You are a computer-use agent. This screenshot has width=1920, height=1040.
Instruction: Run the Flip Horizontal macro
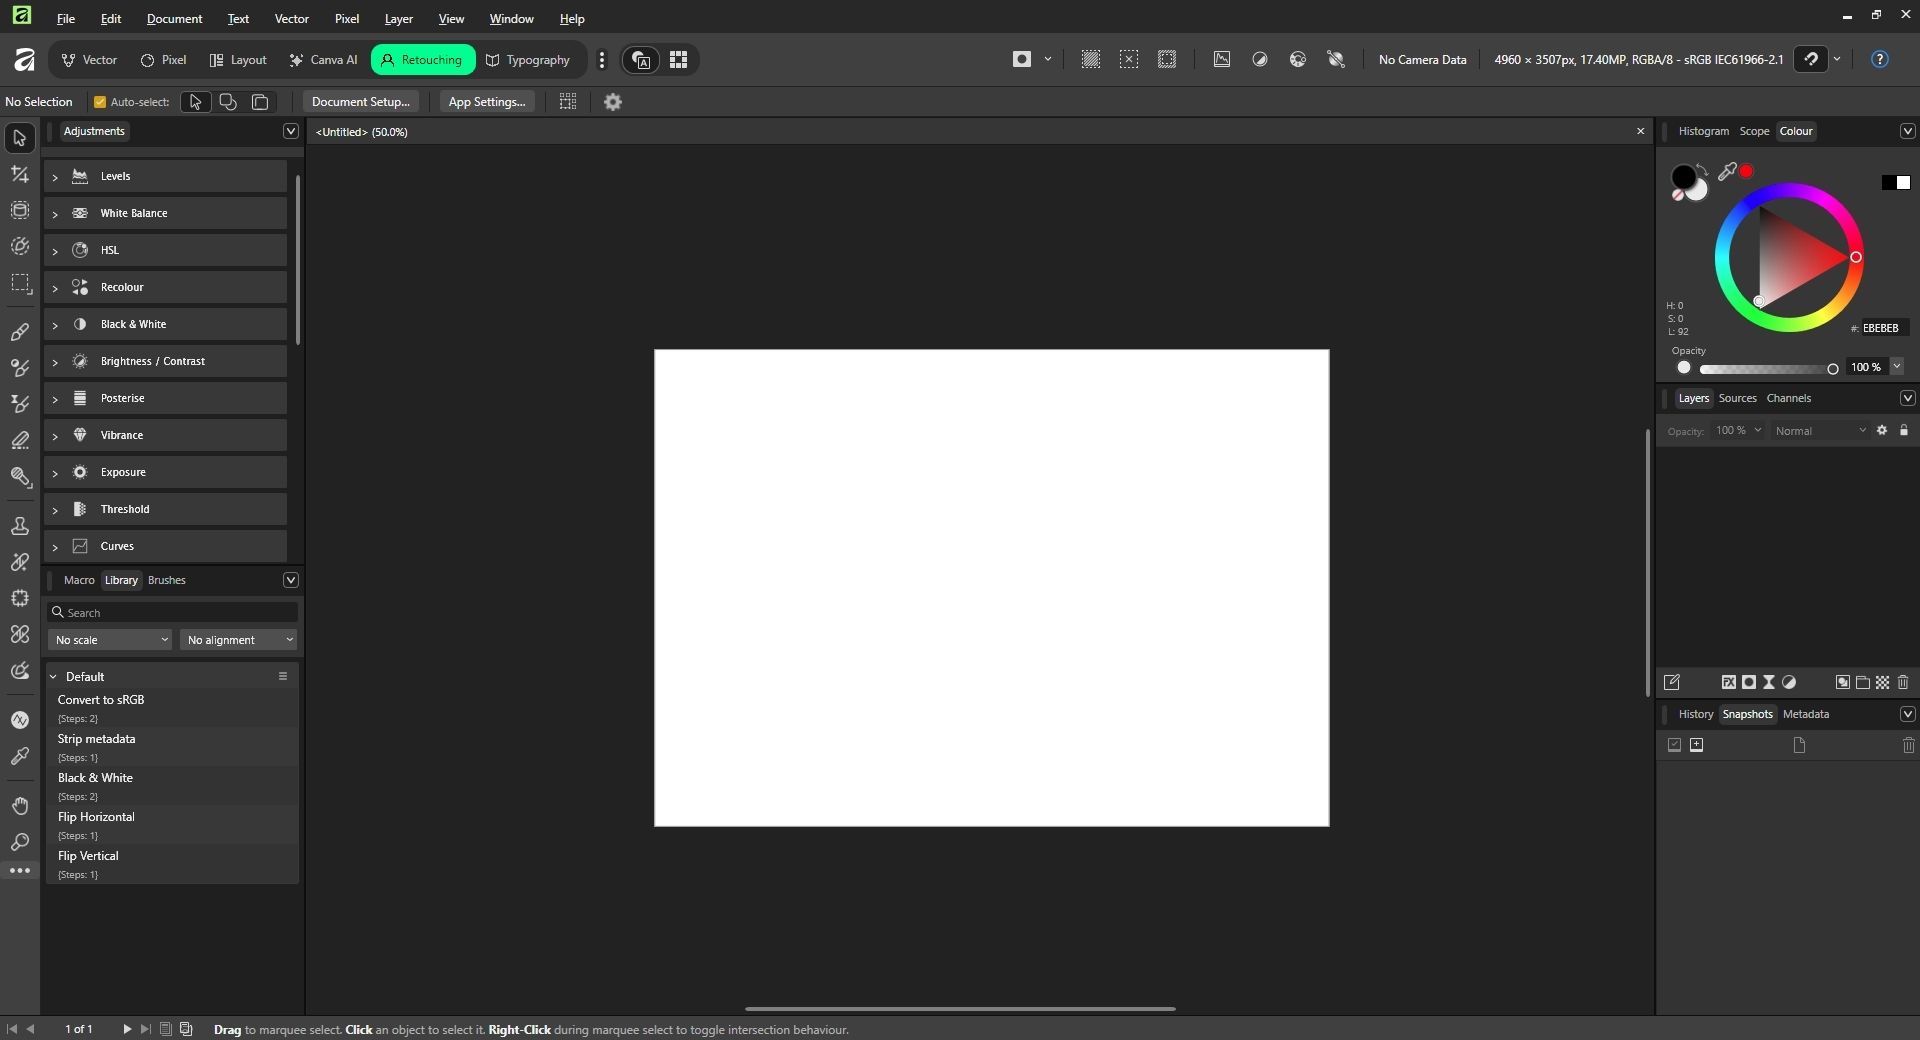coord(96,817)
